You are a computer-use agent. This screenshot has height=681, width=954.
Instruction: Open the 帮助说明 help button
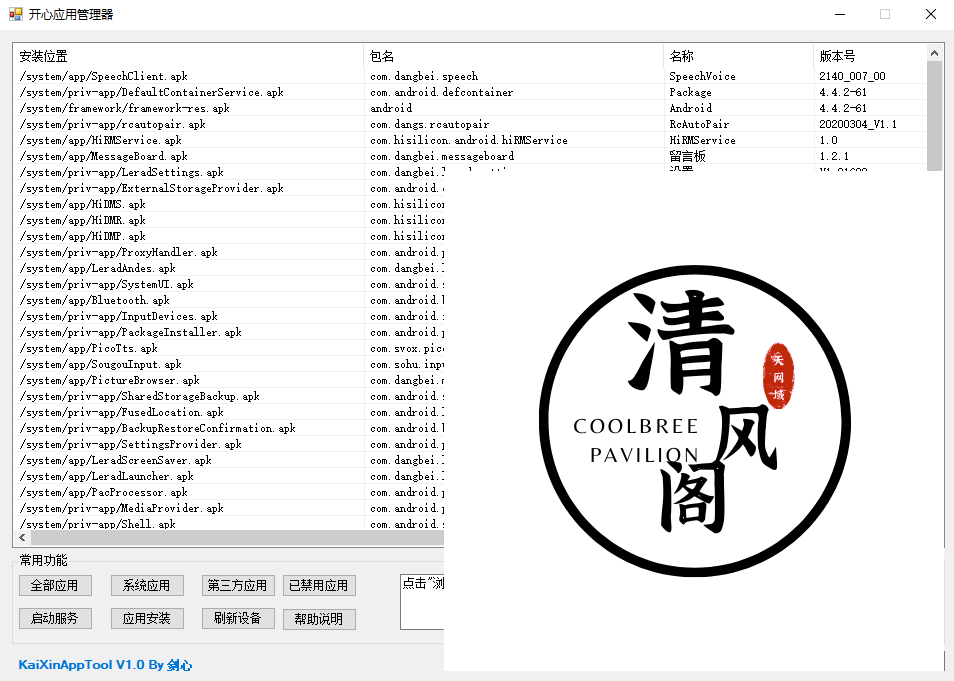[x=319, y=619]
